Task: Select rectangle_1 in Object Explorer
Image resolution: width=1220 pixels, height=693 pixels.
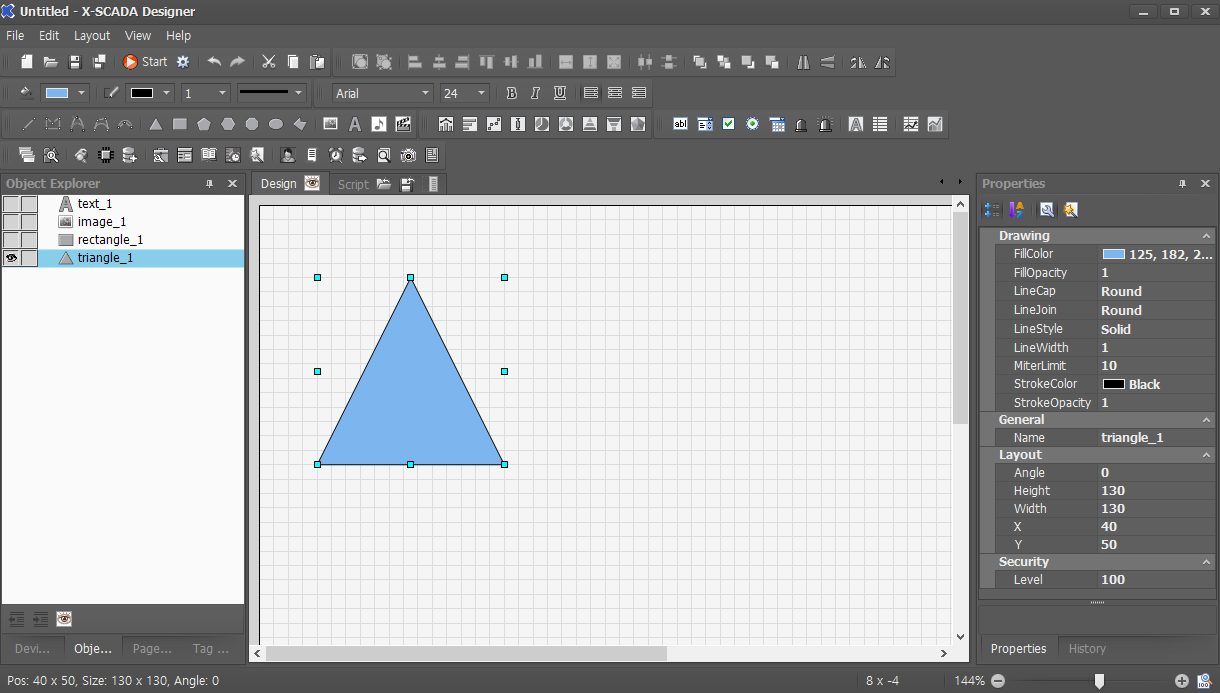Action: (110, 240)
